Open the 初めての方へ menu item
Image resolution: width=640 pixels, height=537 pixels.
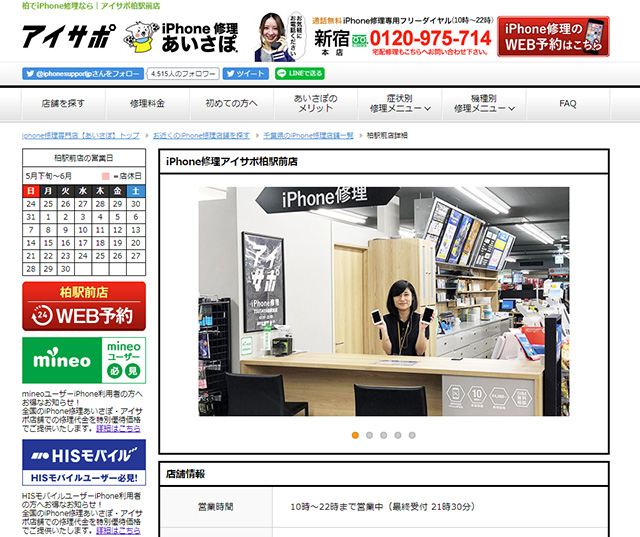tap(231, 104)
